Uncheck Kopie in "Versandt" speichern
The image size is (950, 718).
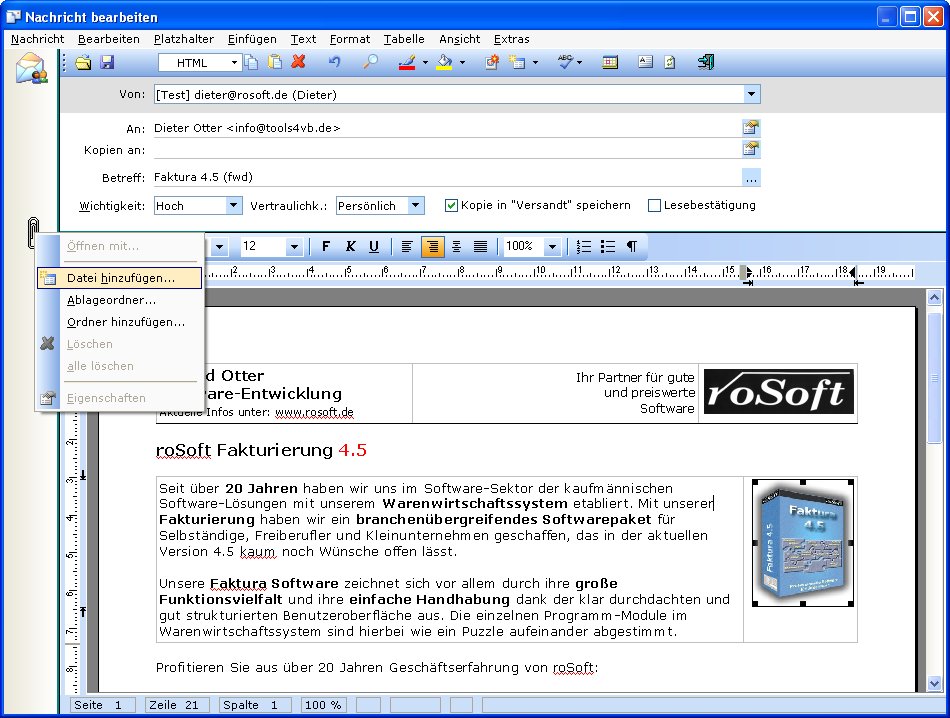(451, 205)
